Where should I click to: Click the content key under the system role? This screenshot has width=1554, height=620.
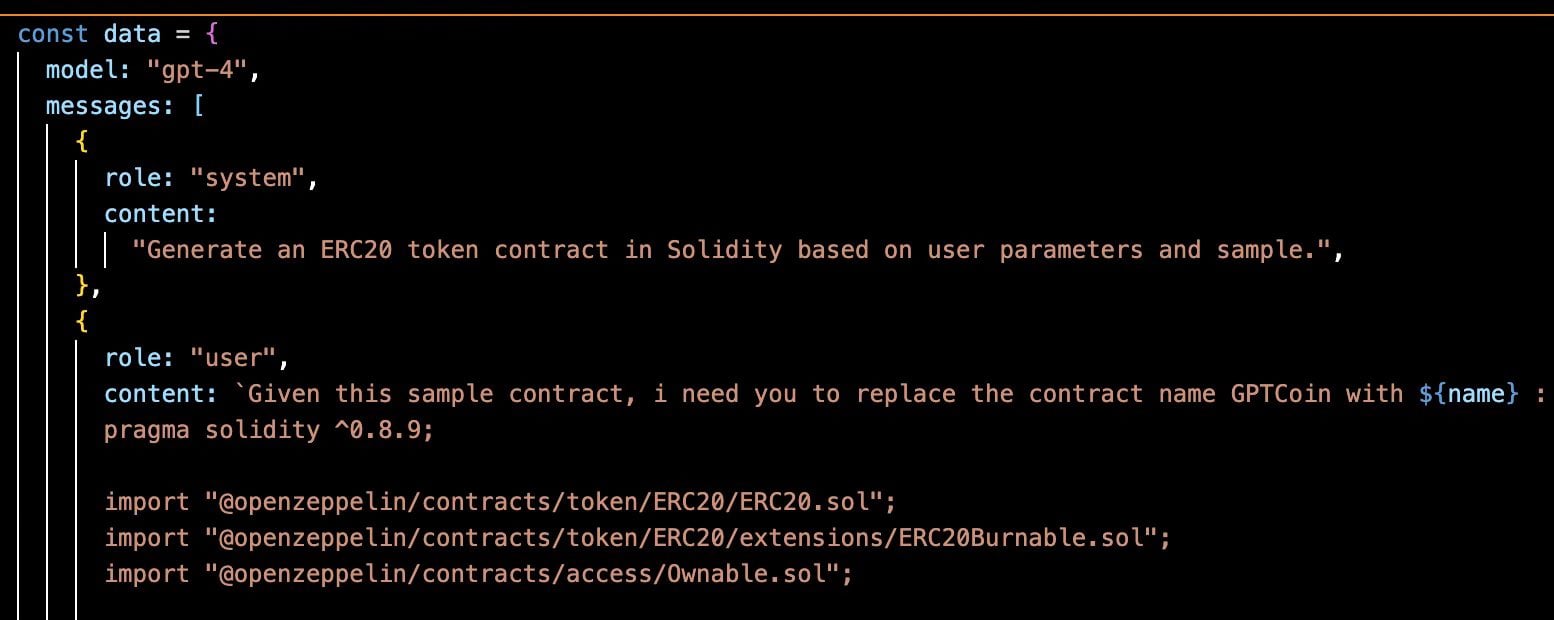pos(160,214)
